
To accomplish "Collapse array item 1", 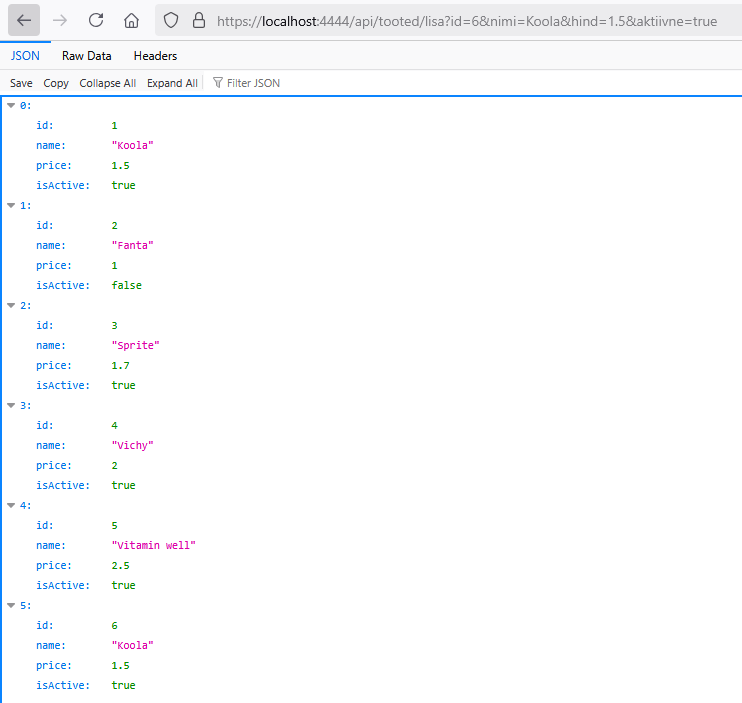I will click(x=12, y=205).
